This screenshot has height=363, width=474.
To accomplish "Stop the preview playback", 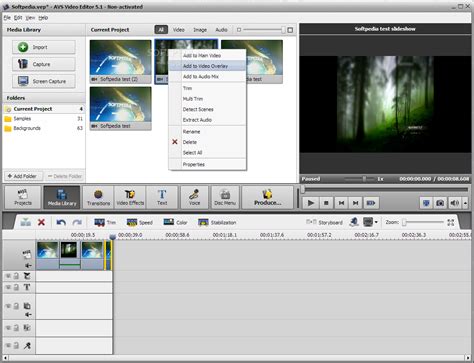I will [x=326, y=203].
